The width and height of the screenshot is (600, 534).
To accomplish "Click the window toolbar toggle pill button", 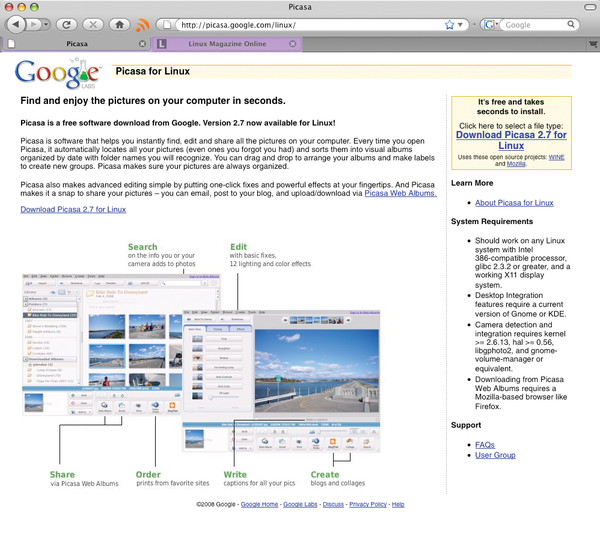I will point(591,7).
